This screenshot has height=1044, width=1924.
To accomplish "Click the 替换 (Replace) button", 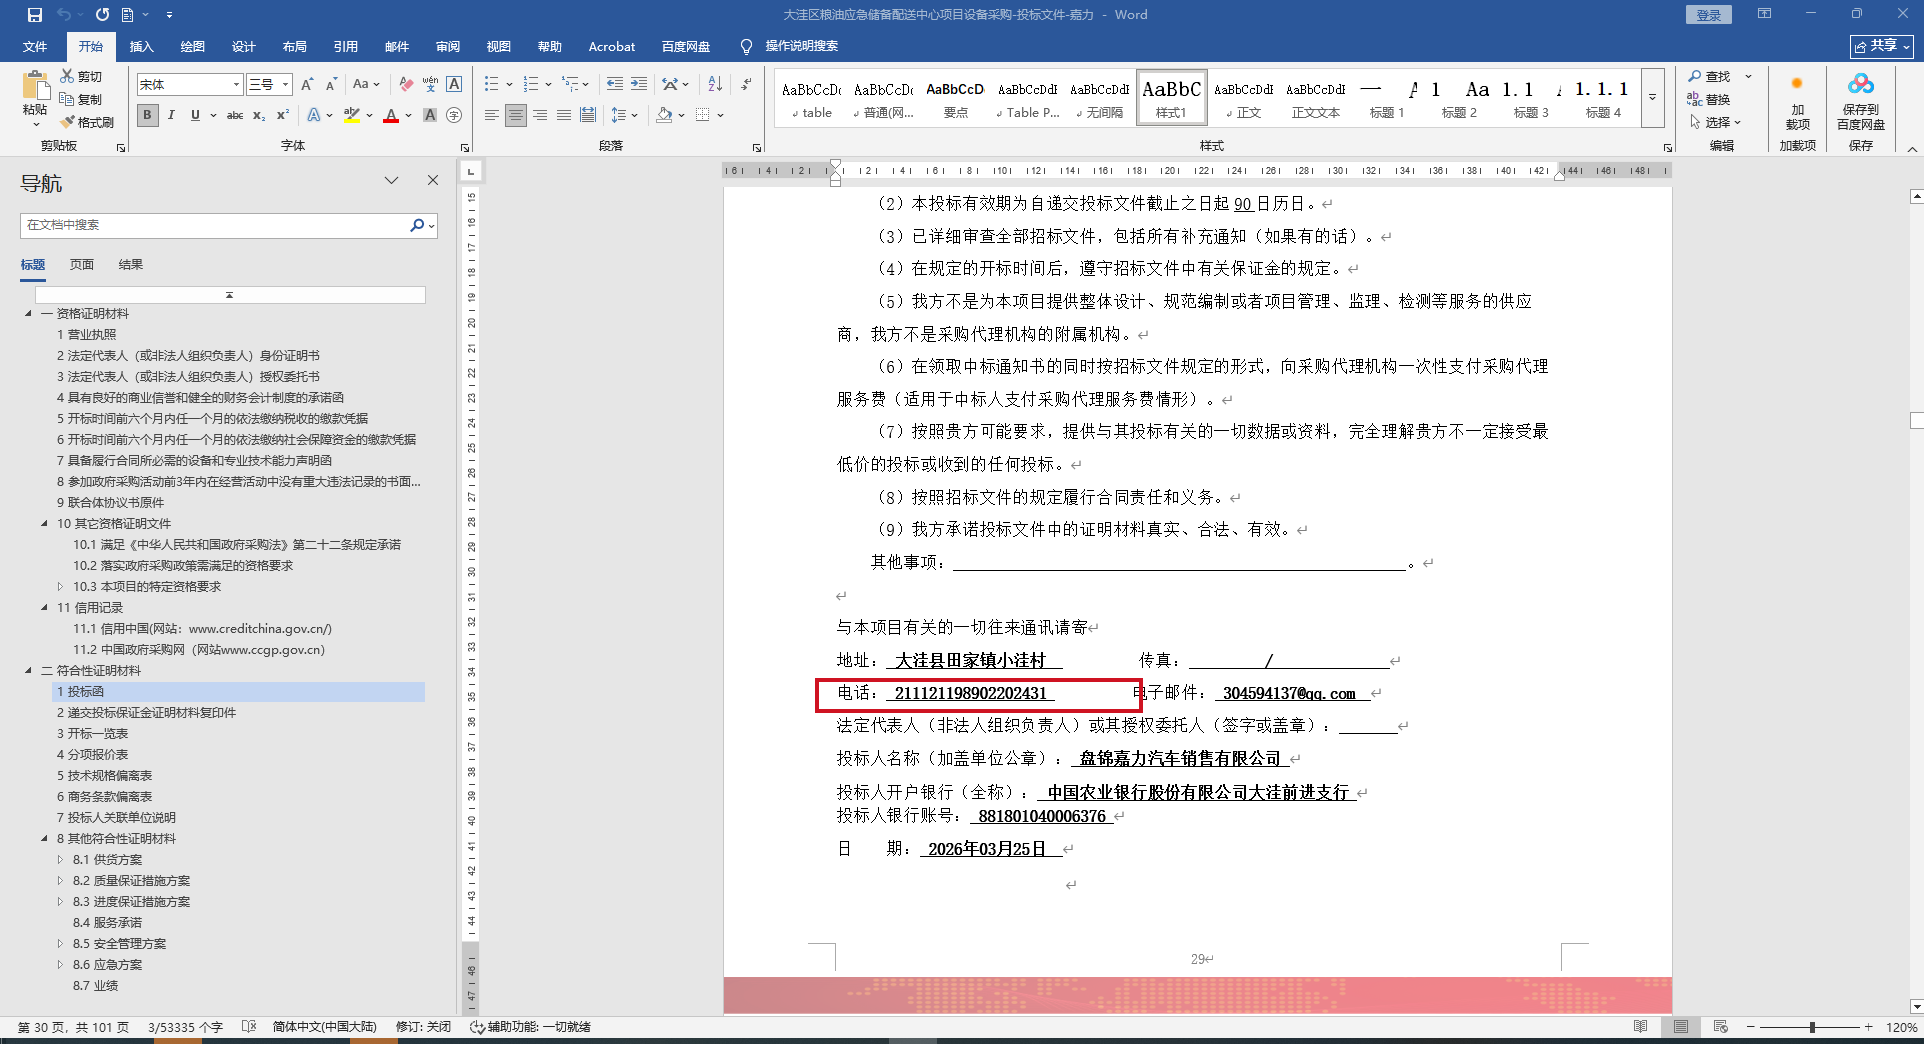I will pyautogui.click(x=1709, y=99).
